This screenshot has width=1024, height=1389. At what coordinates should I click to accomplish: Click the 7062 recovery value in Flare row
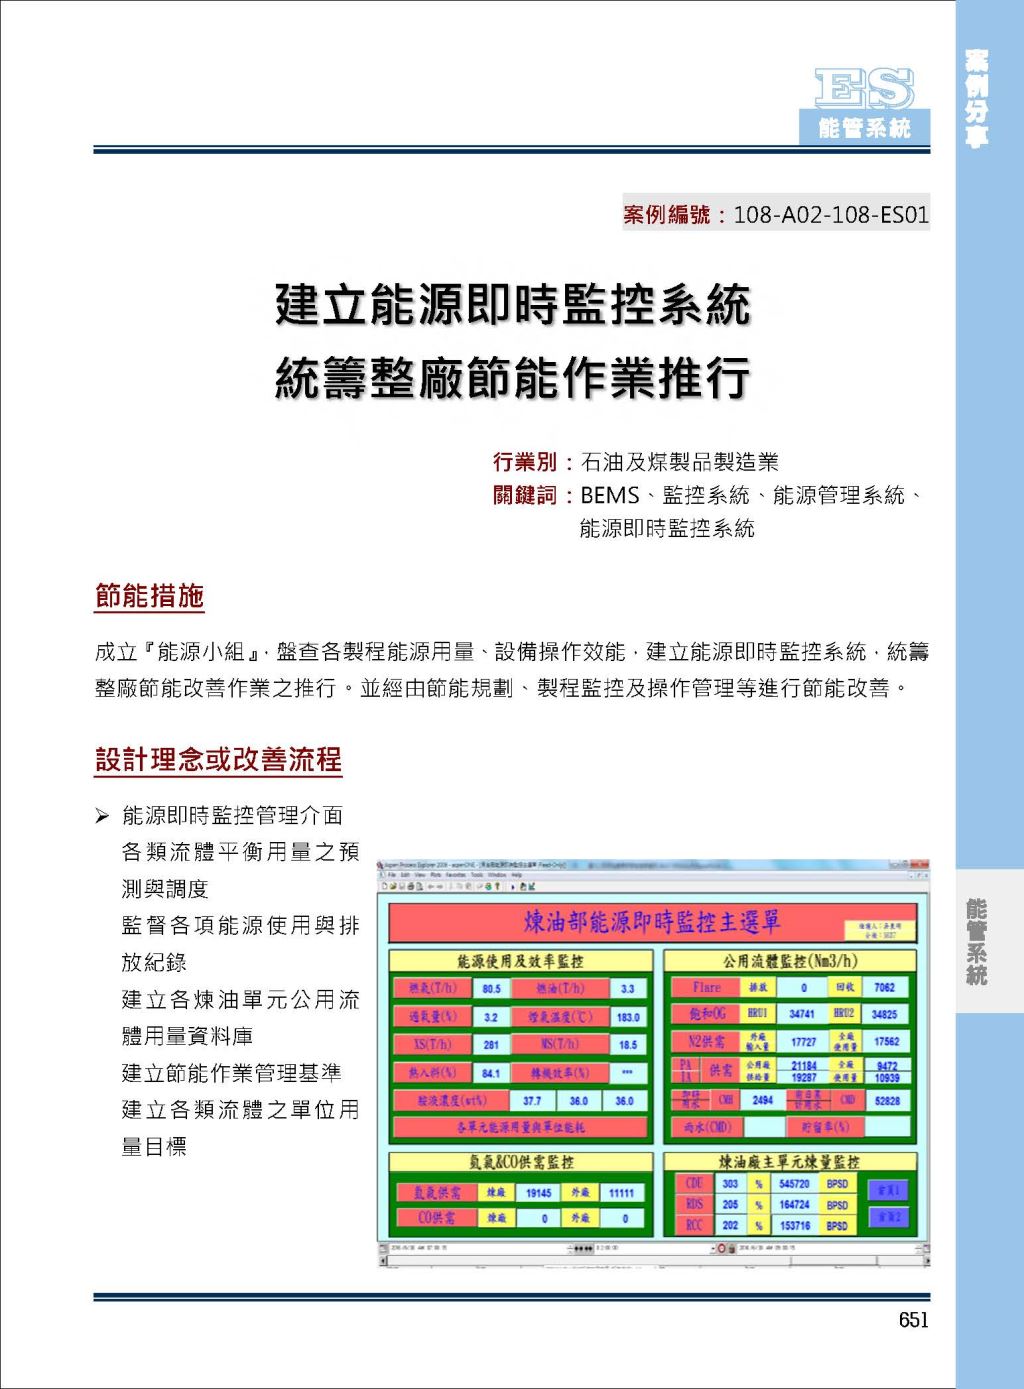click(885, 987)
